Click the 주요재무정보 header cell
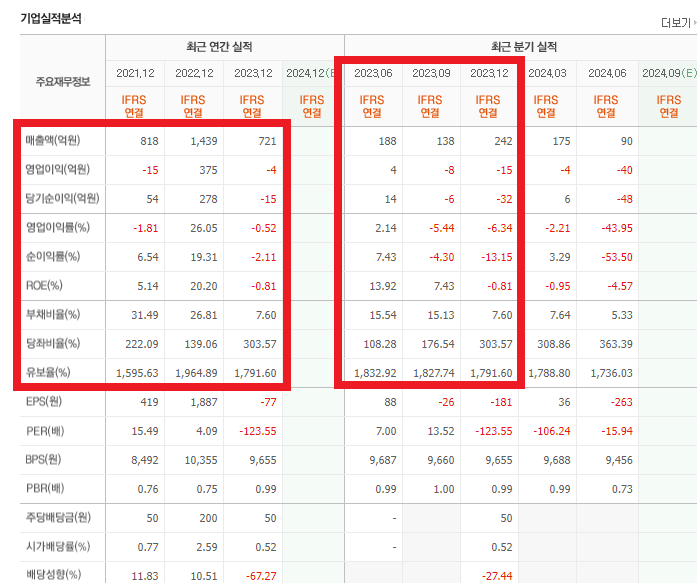 click(x=63, y=81)
